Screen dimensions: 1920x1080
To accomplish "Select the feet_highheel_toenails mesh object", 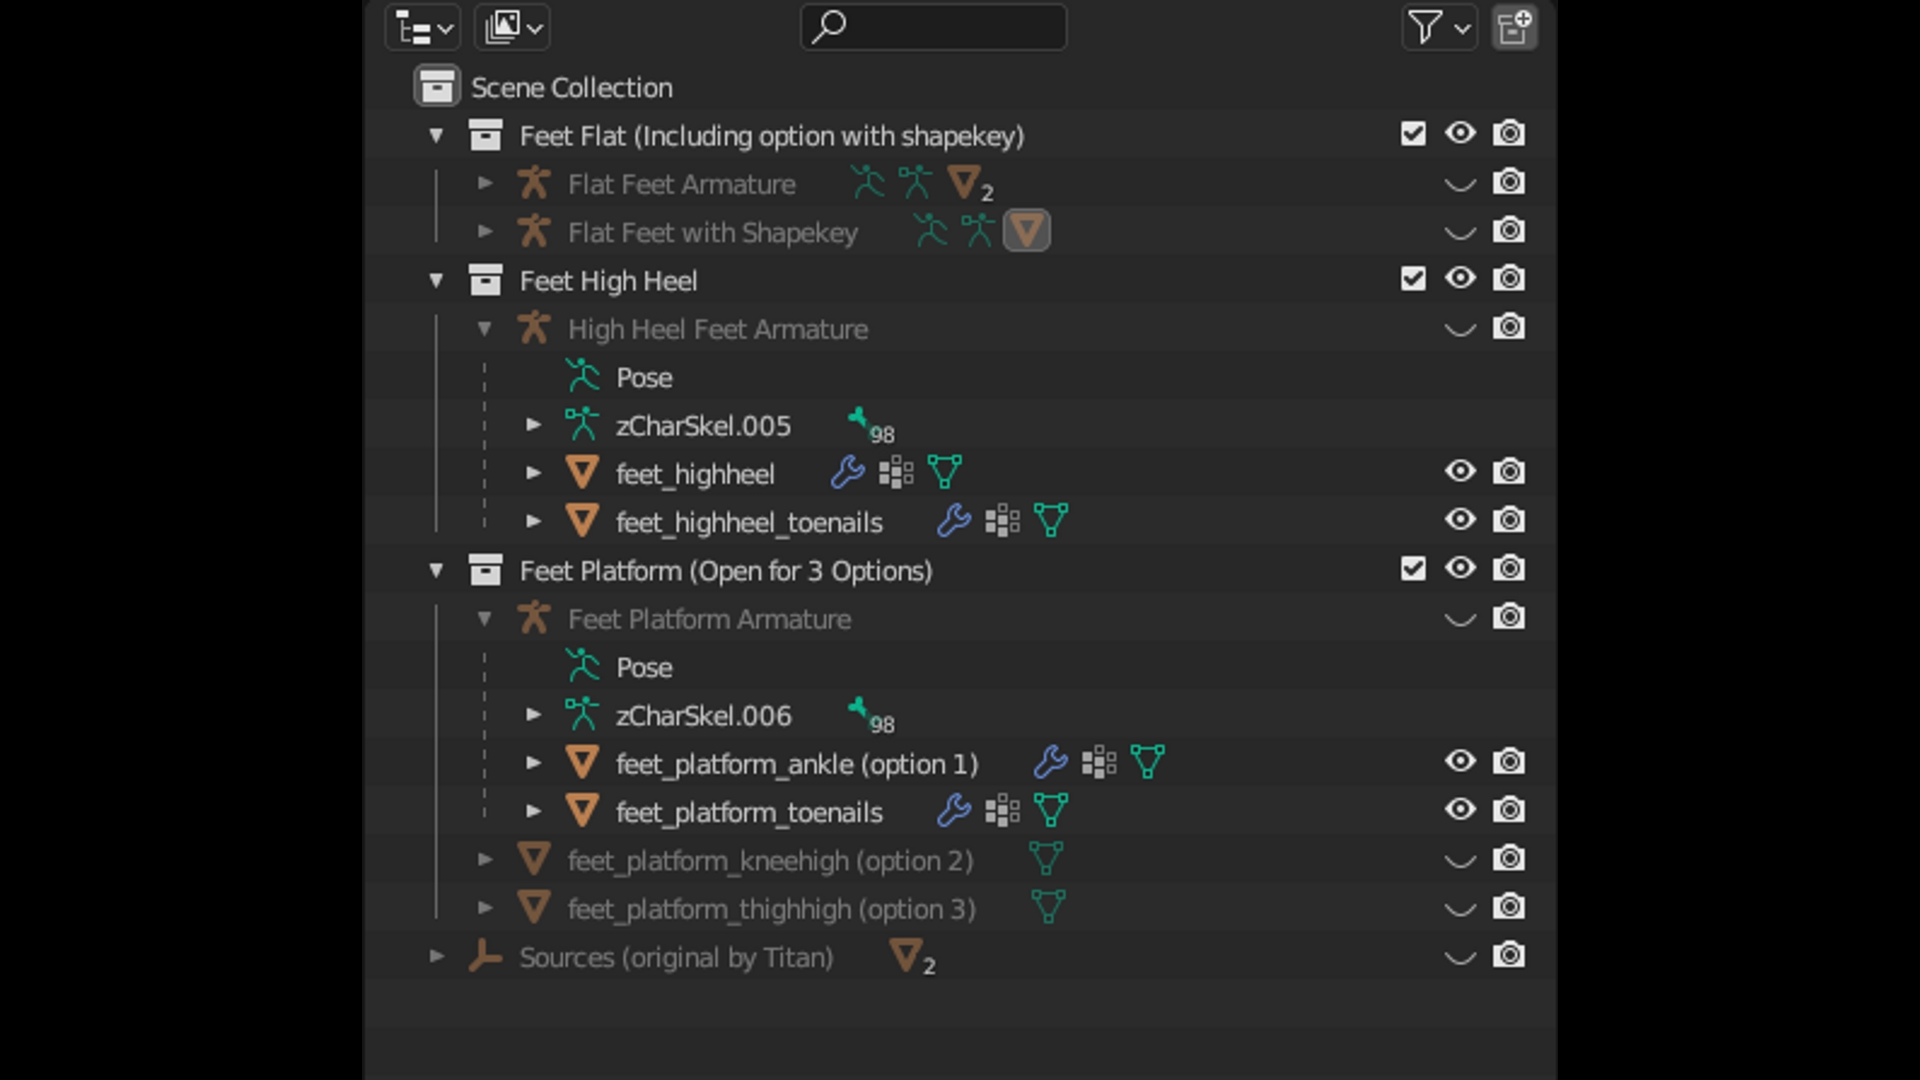I will (749, 522).
